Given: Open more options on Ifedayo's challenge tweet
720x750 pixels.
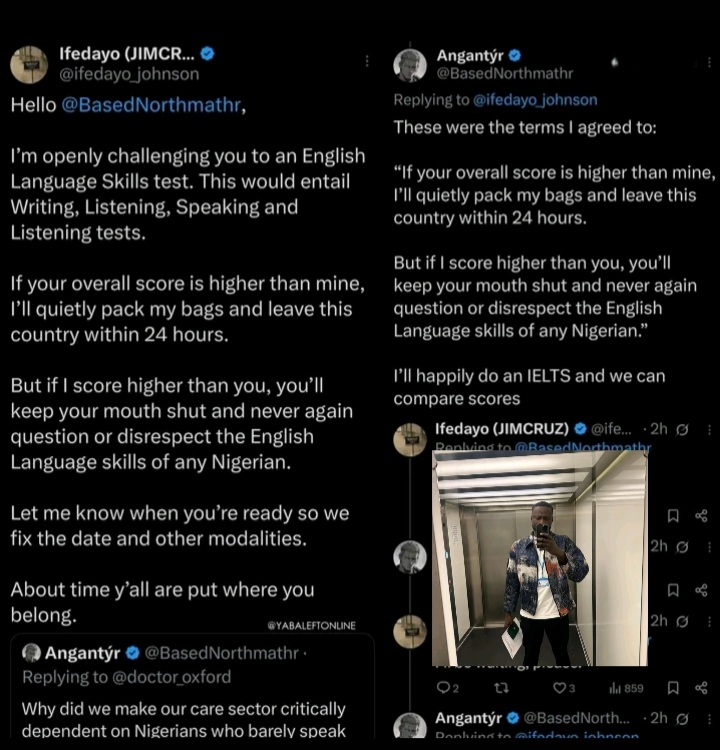Looking at the screenshot, I should tap(368, 62).
